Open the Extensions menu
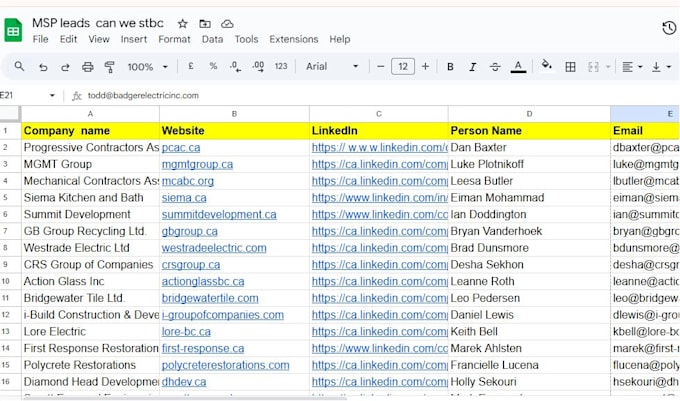The height and width of the screenshot is (401, 680). coord(294,39)
